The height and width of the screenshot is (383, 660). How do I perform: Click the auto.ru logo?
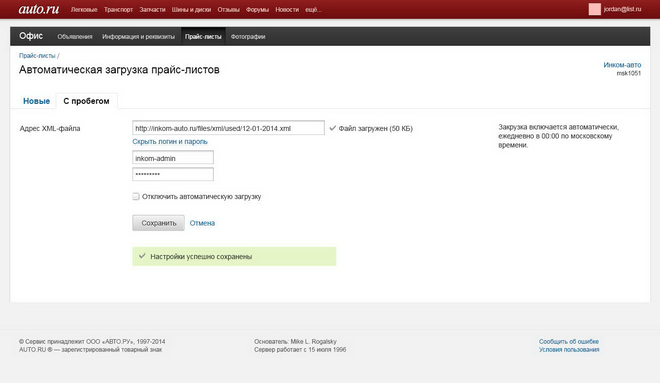click(39, 9)
